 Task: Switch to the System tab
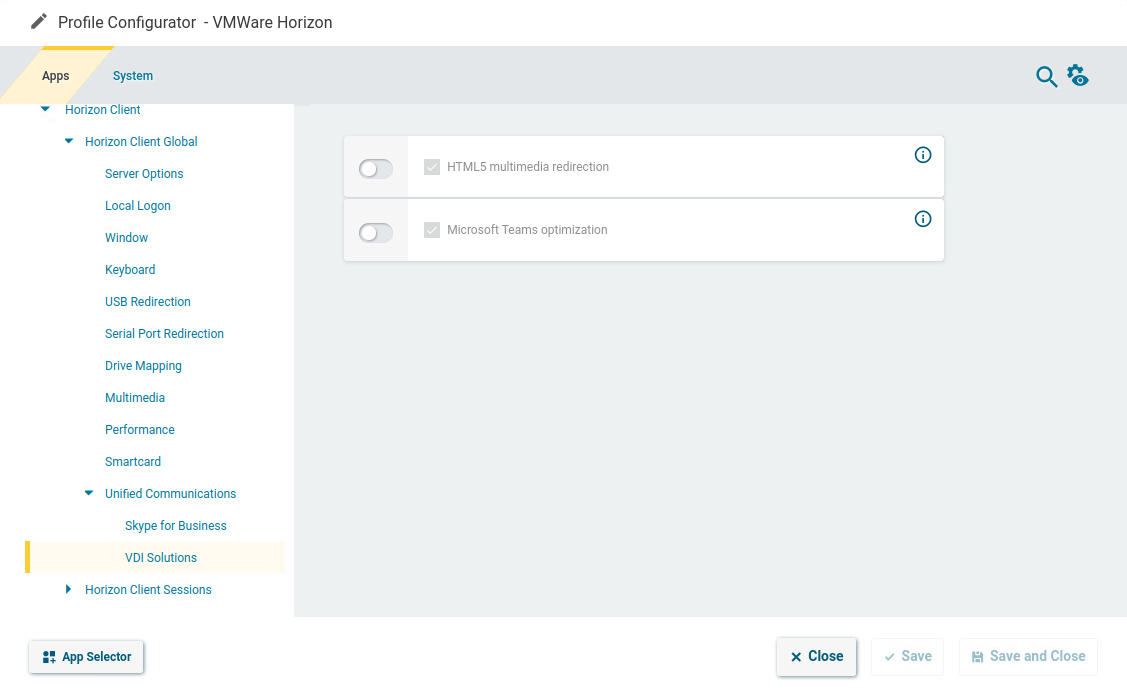pos(133,75)
